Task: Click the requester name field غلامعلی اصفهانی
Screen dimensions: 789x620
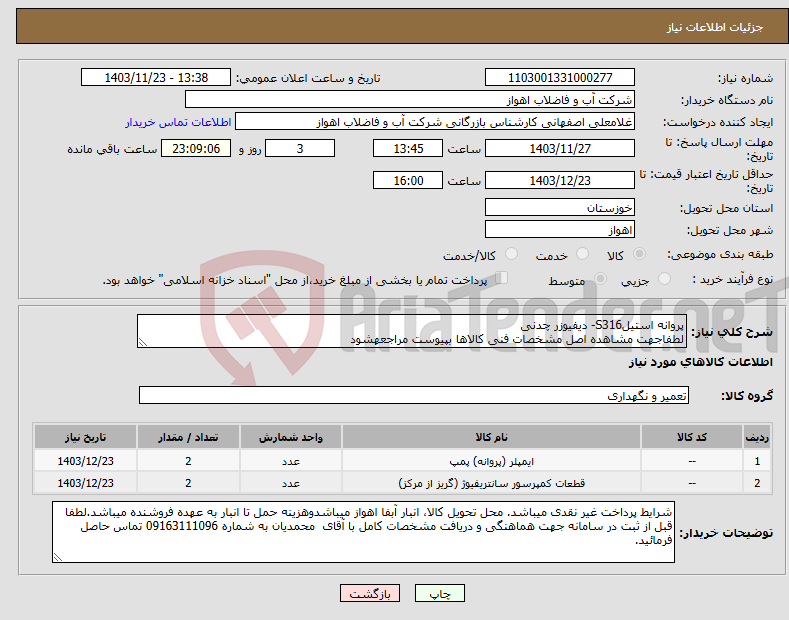Action: pyautogui.click(x=435, y=122)
